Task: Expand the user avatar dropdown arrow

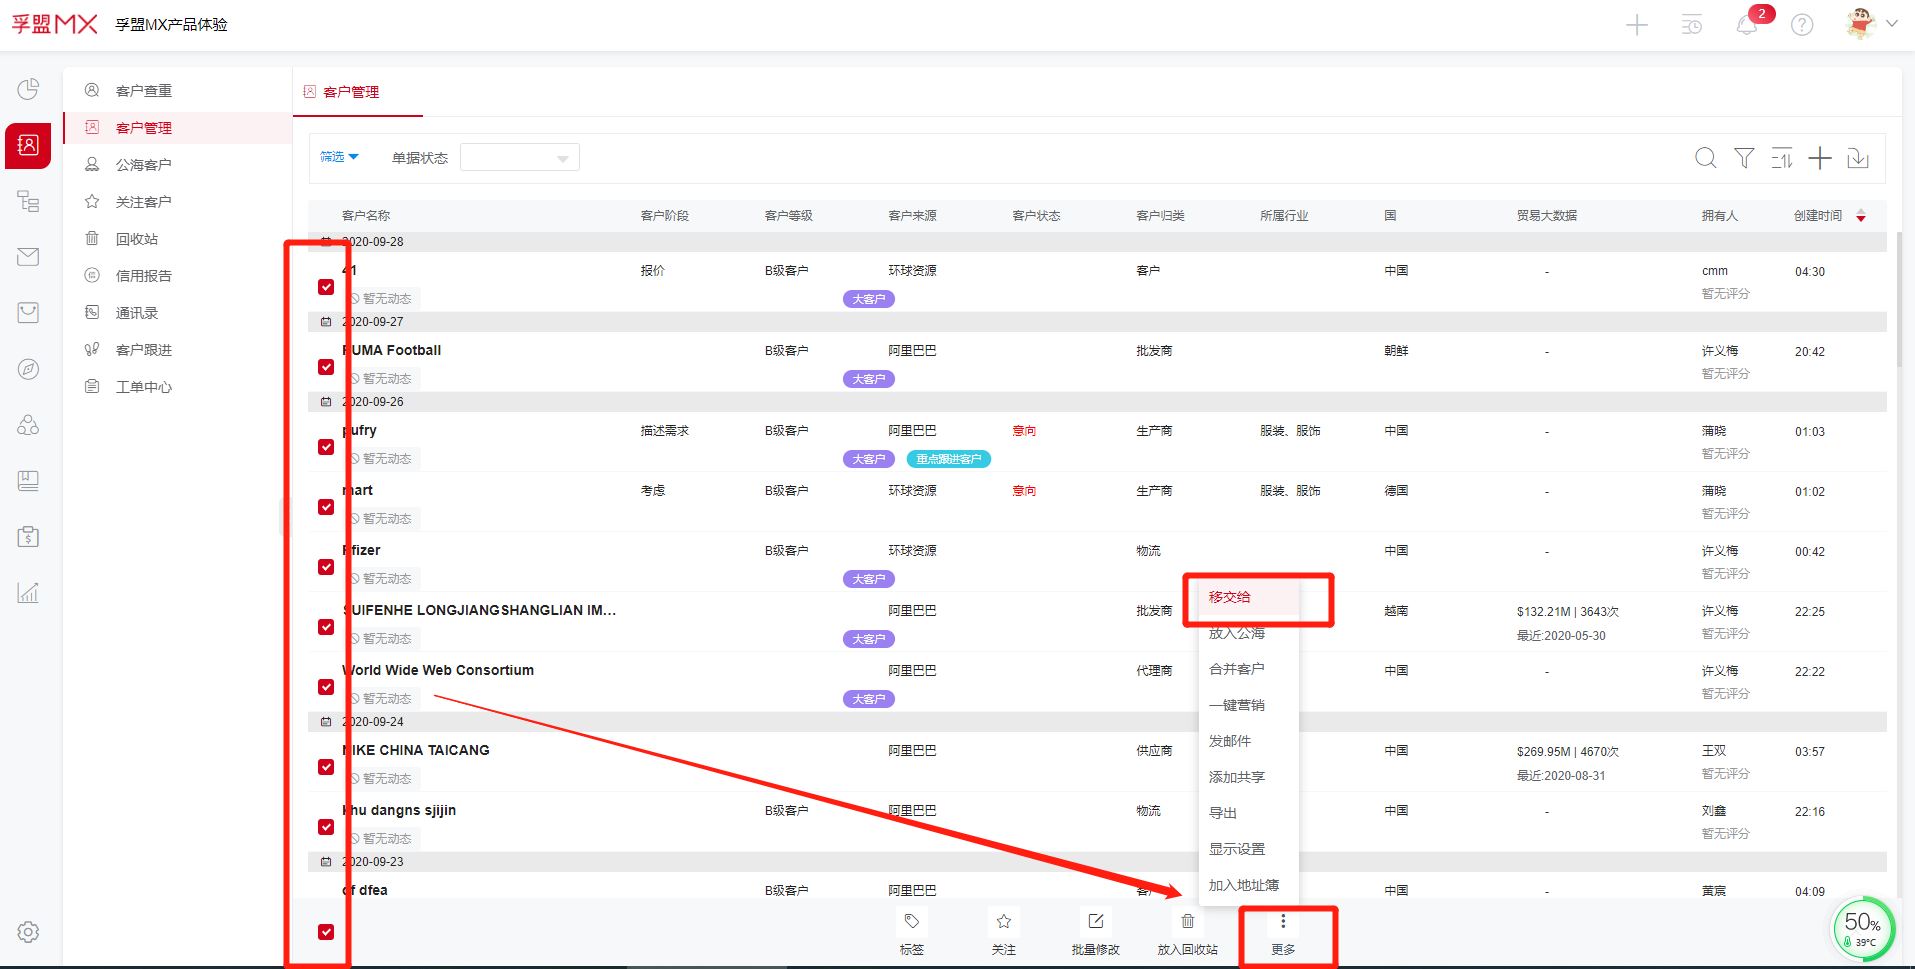Action: click(x=1892, y=24)
